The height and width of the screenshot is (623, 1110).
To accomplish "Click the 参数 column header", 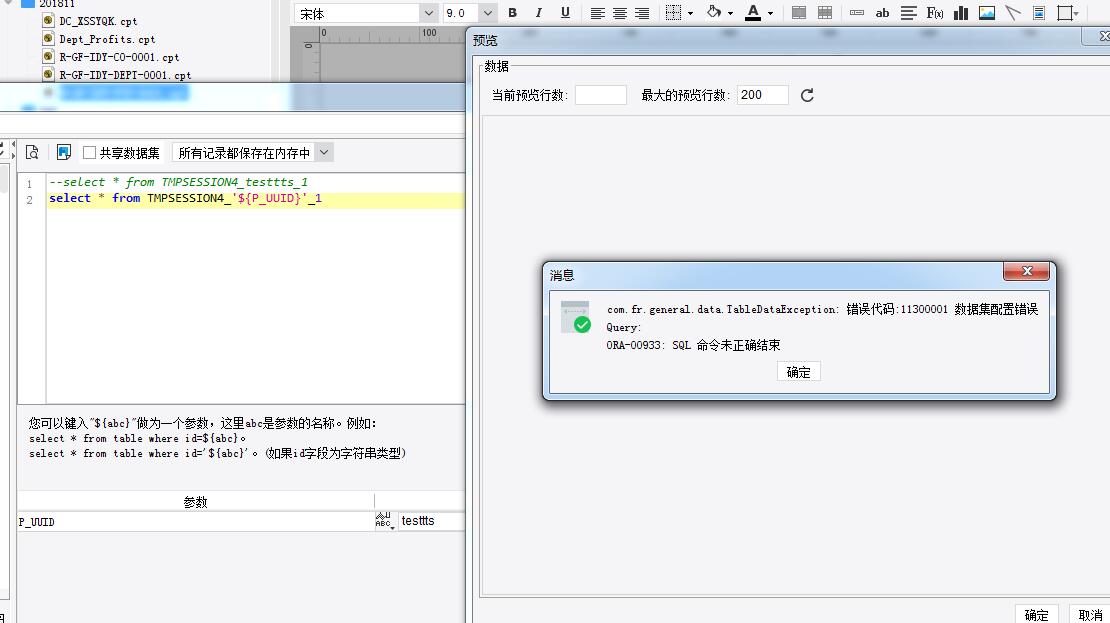I will [x=195, y=502].
